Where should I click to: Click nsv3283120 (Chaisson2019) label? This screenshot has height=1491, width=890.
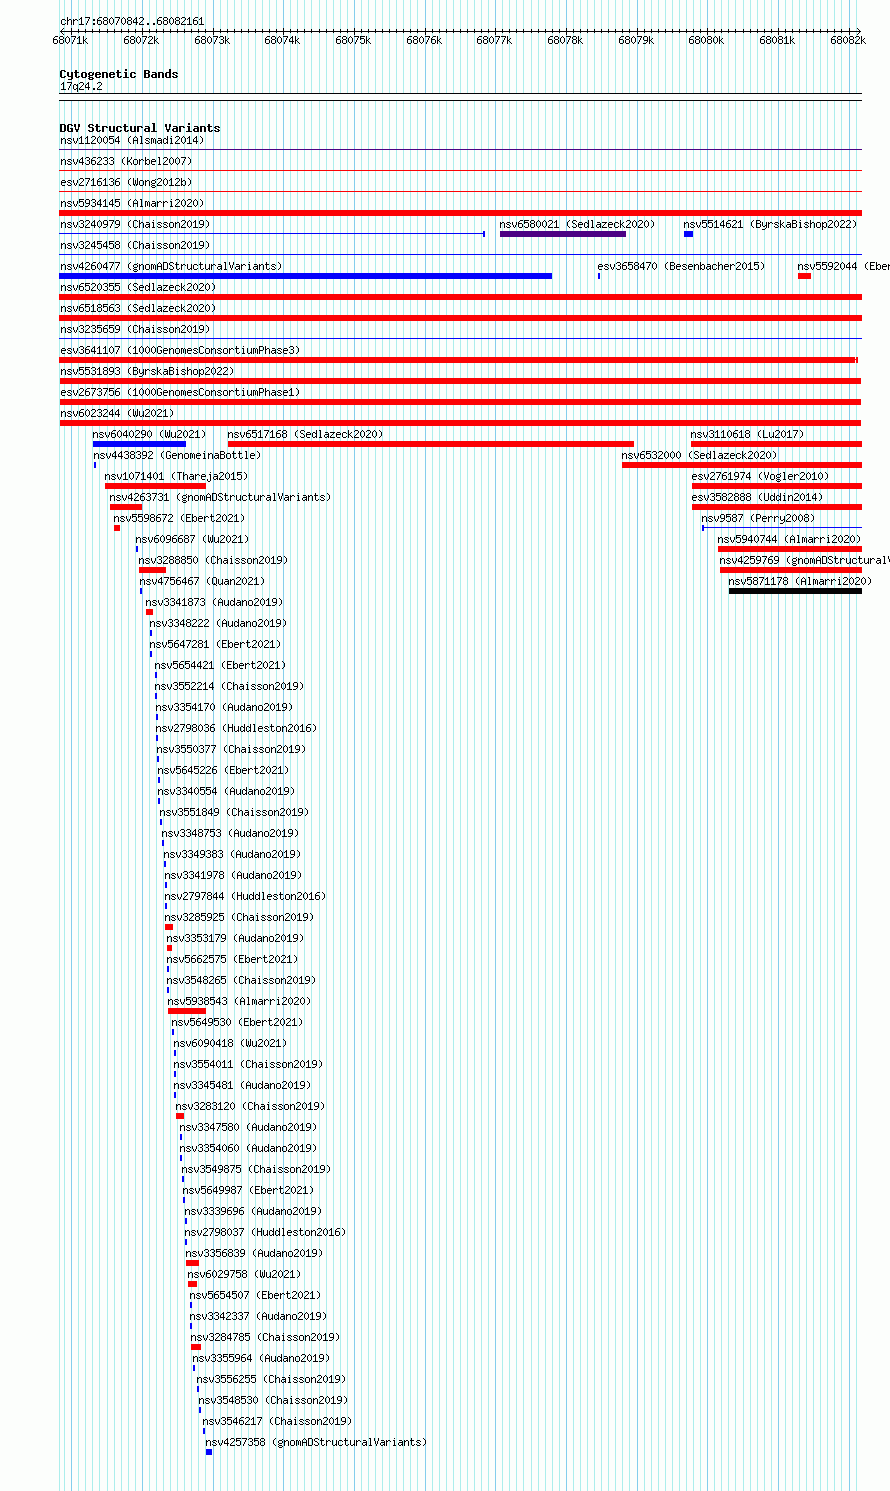coord(251,1106)
